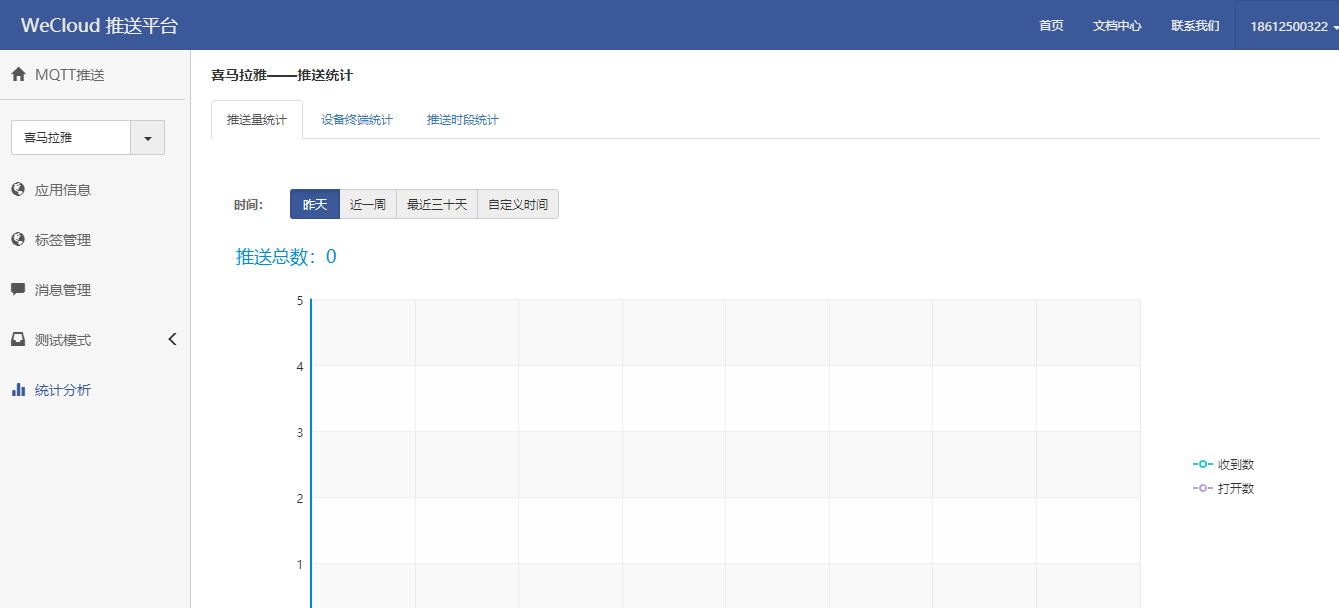The height and width of the screenshot is (608, 1339).
Task: Click the 喜马拉雅——推送统计 heading
Action: tap(282, 75)
